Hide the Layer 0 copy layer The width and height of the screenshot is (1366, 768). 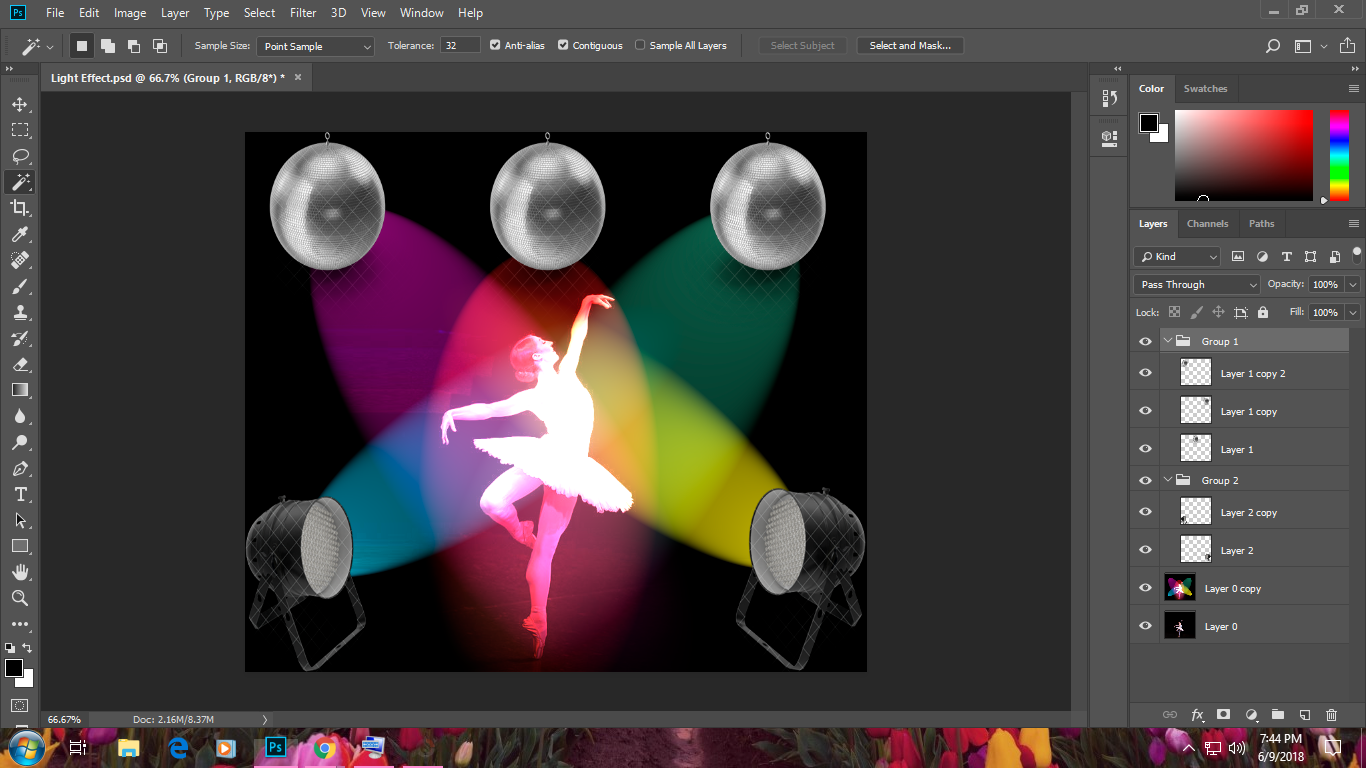point(1145,588)
